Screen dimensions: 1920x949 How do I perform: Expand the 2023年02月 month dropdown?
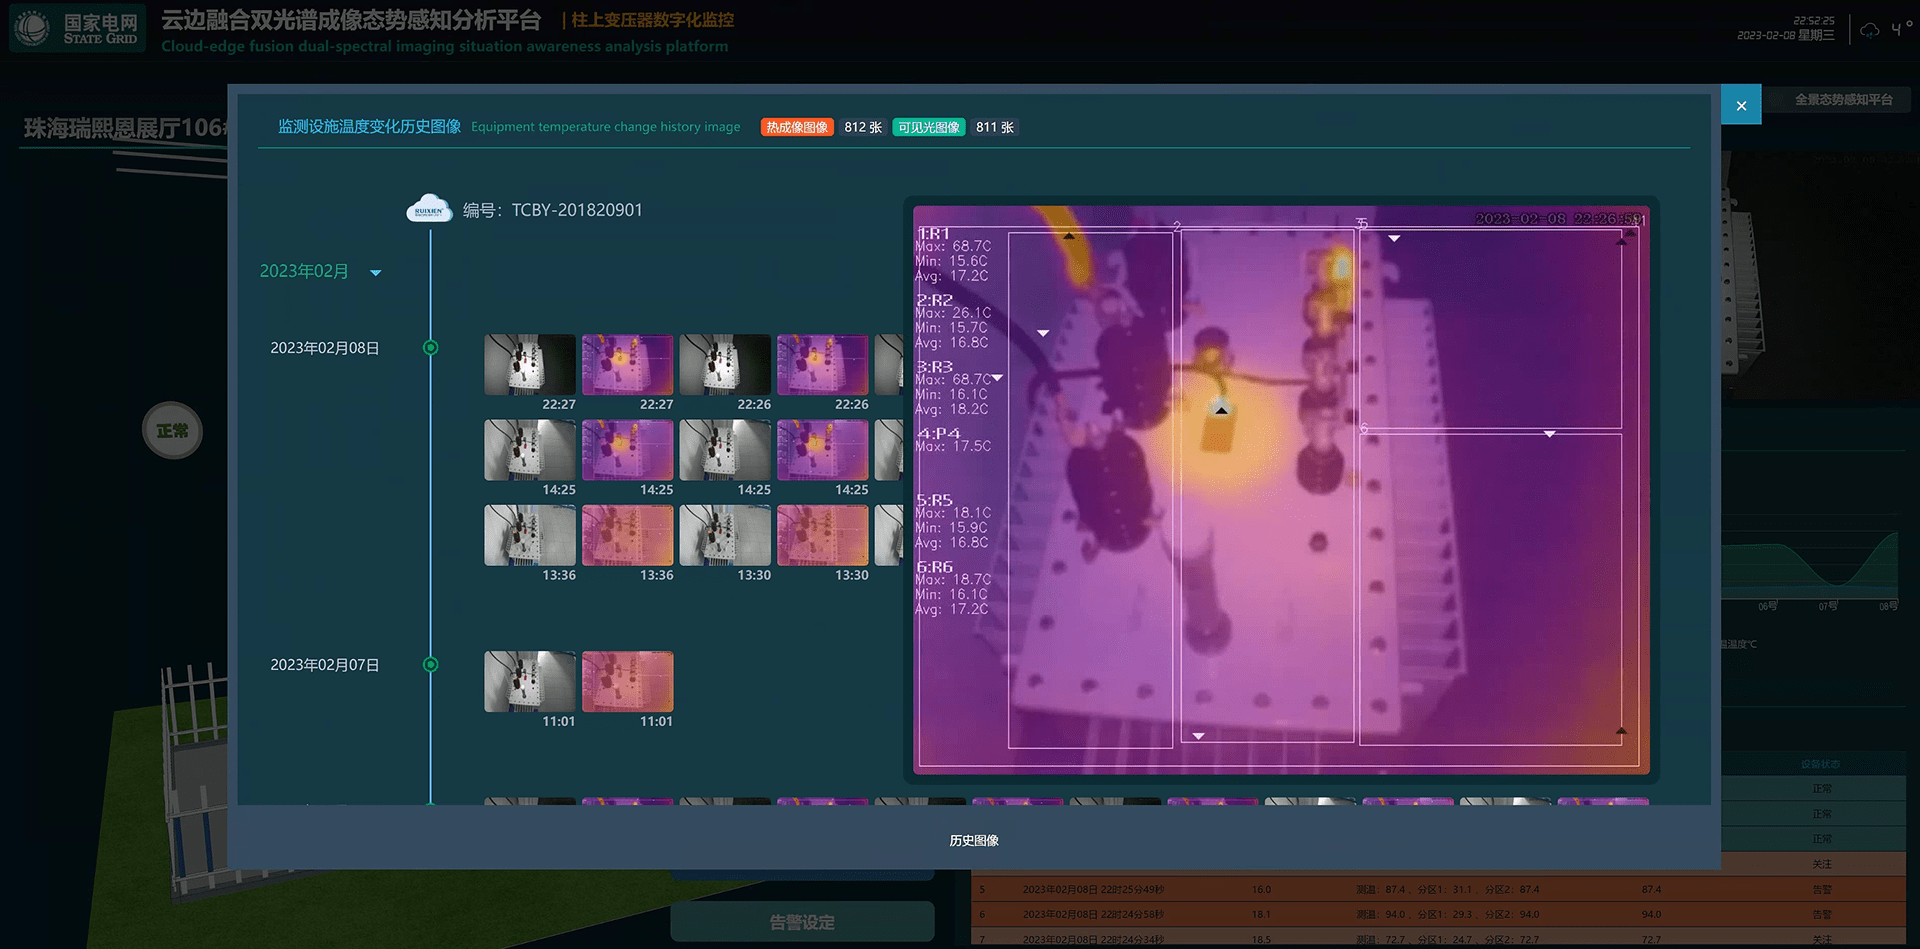pos(376,272)
